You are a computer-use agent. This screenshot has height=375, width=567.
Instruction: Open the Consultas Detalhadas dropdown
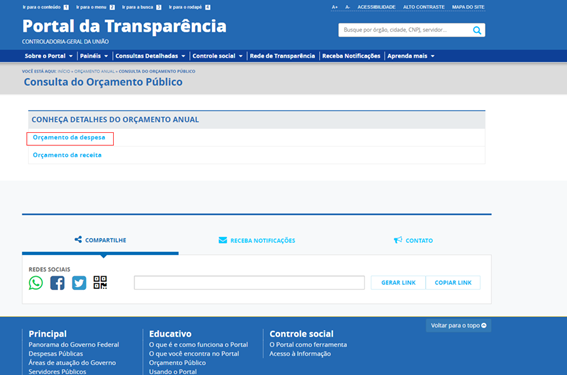pyautogui.click(x=150, y=56)
